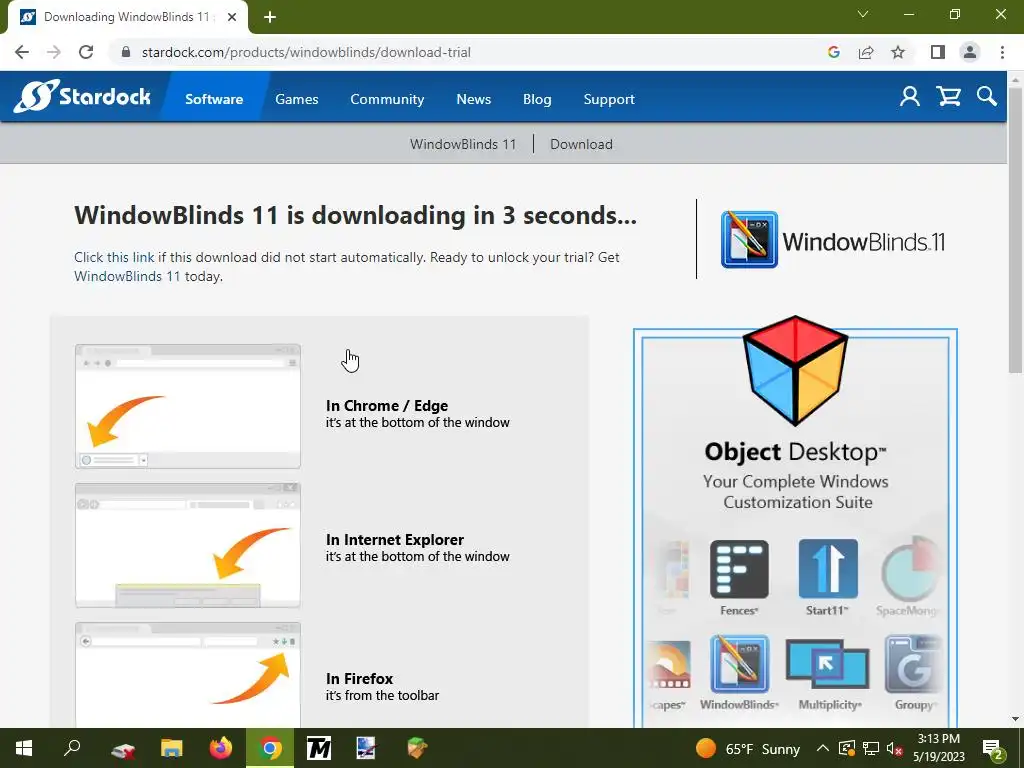Click the Internet Explorer instruction thumbnail
1024x768 pixels.
188,545
